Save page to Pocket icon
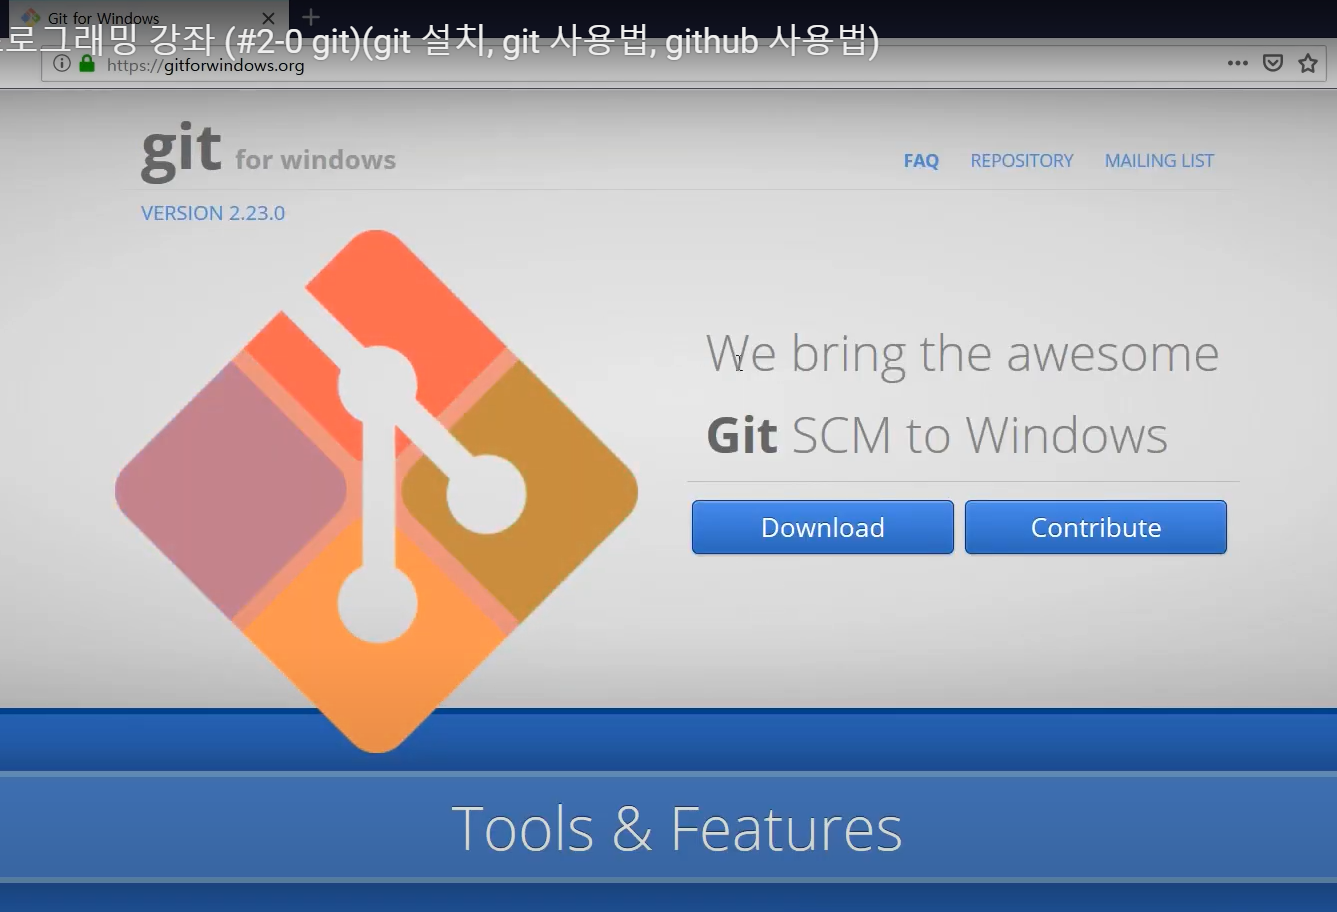This screenshot has width=1337, height=912. click(x=1273, y=63)
